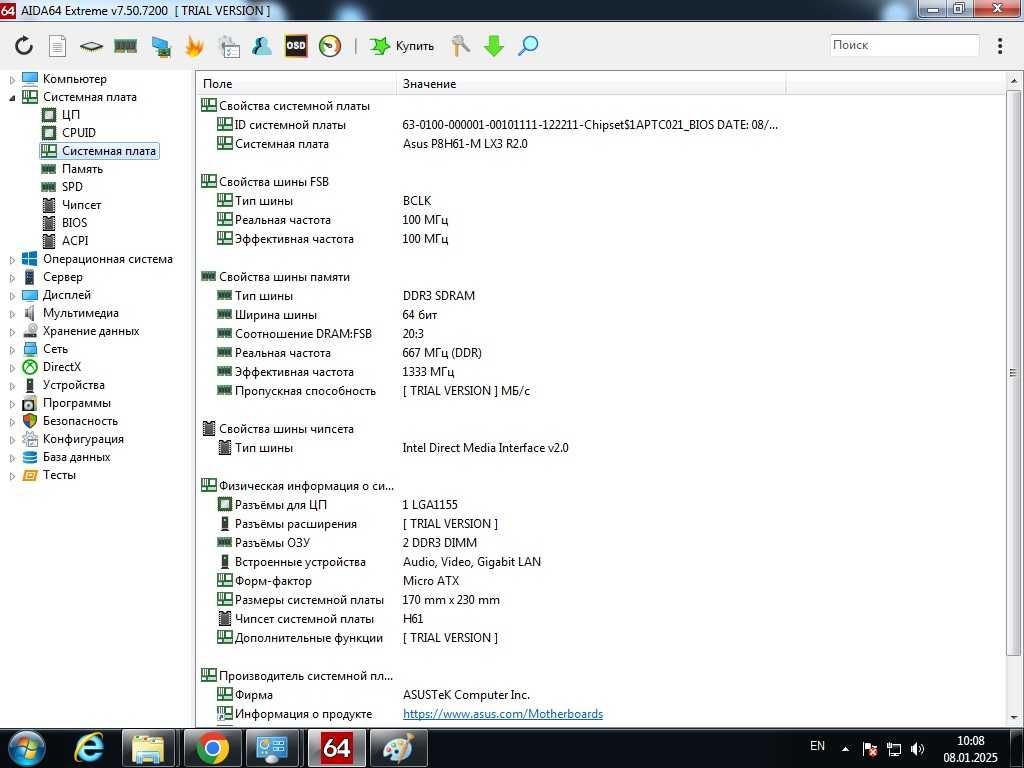The width and height of the screenshot is (1024, 768).
Task: Select ЦП in the tree
Action: click(71, 115)
